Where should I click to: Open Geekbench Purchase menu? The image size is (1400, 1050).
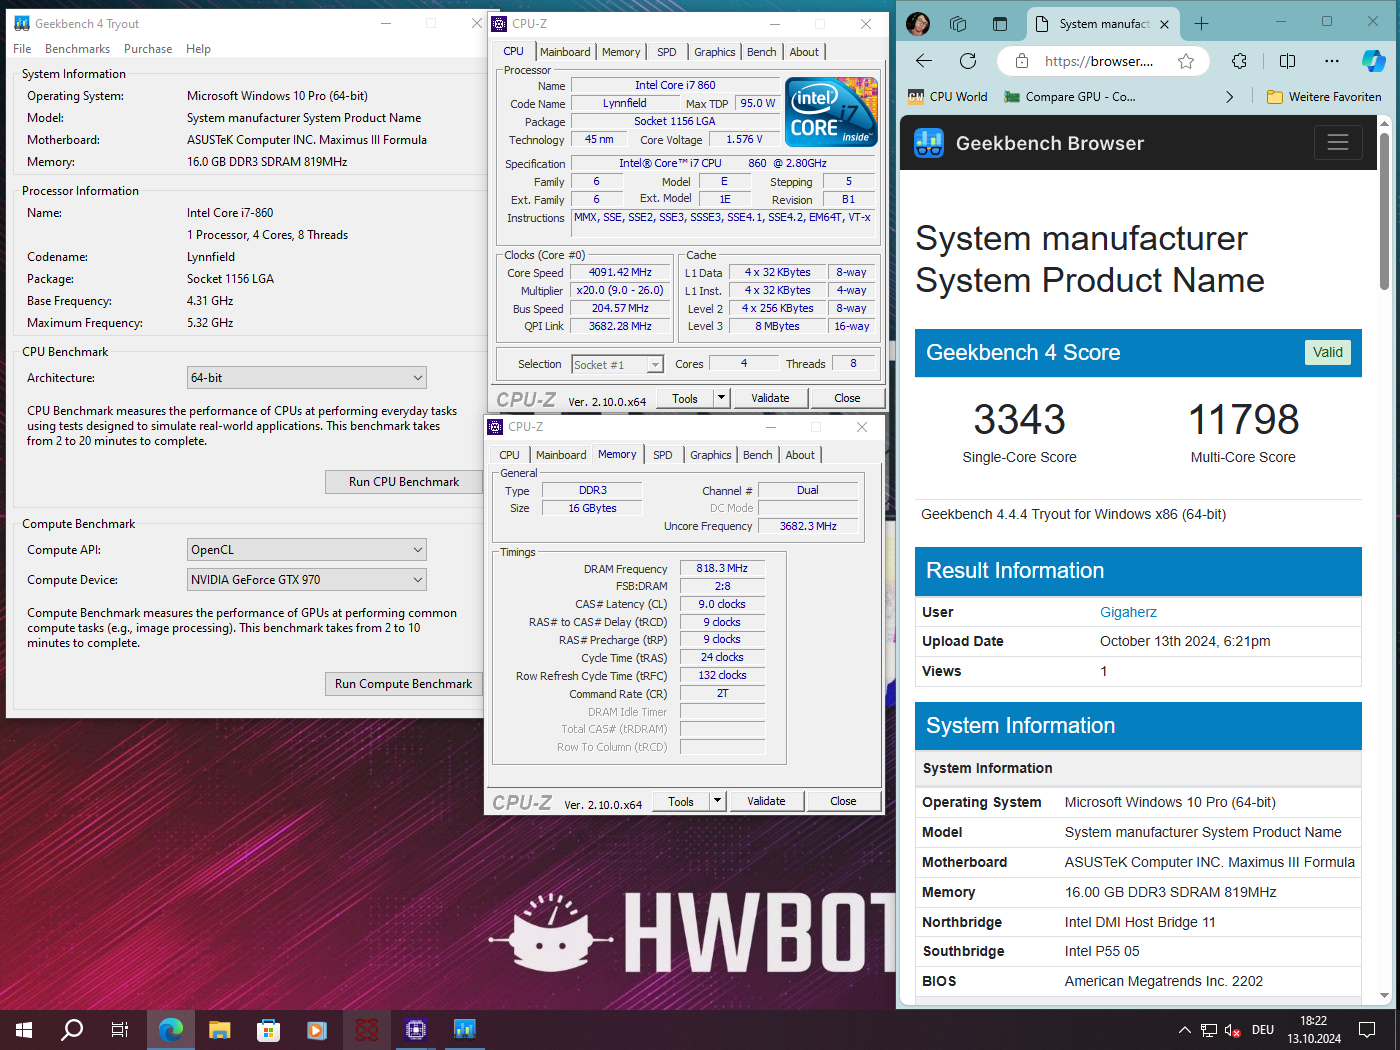coord(148,49)
